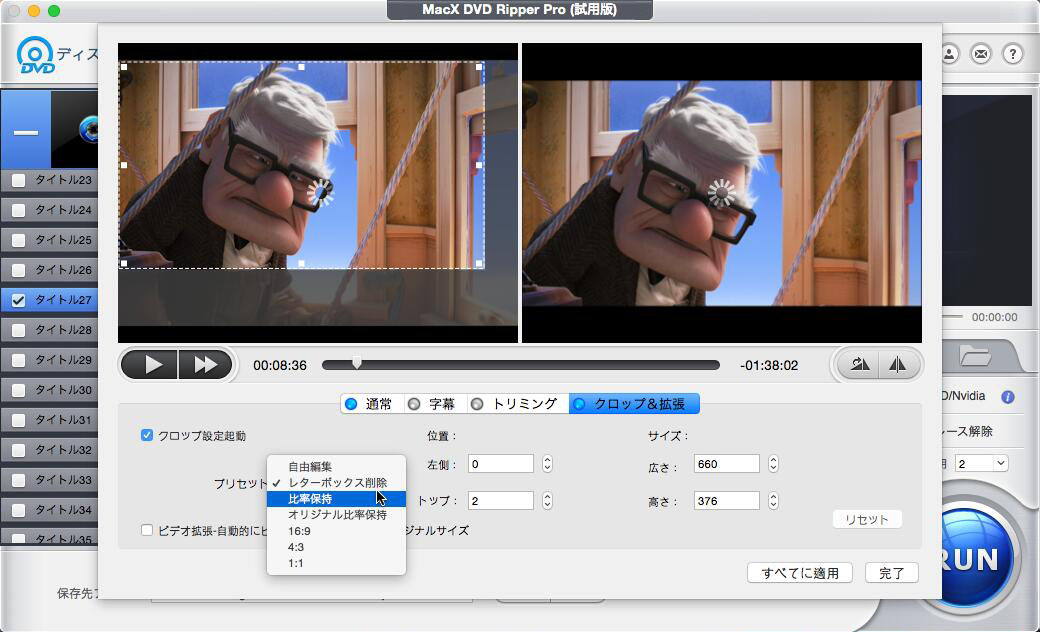Select the 通常 tab
1040x632 pixels.
(x=371, y=404)
